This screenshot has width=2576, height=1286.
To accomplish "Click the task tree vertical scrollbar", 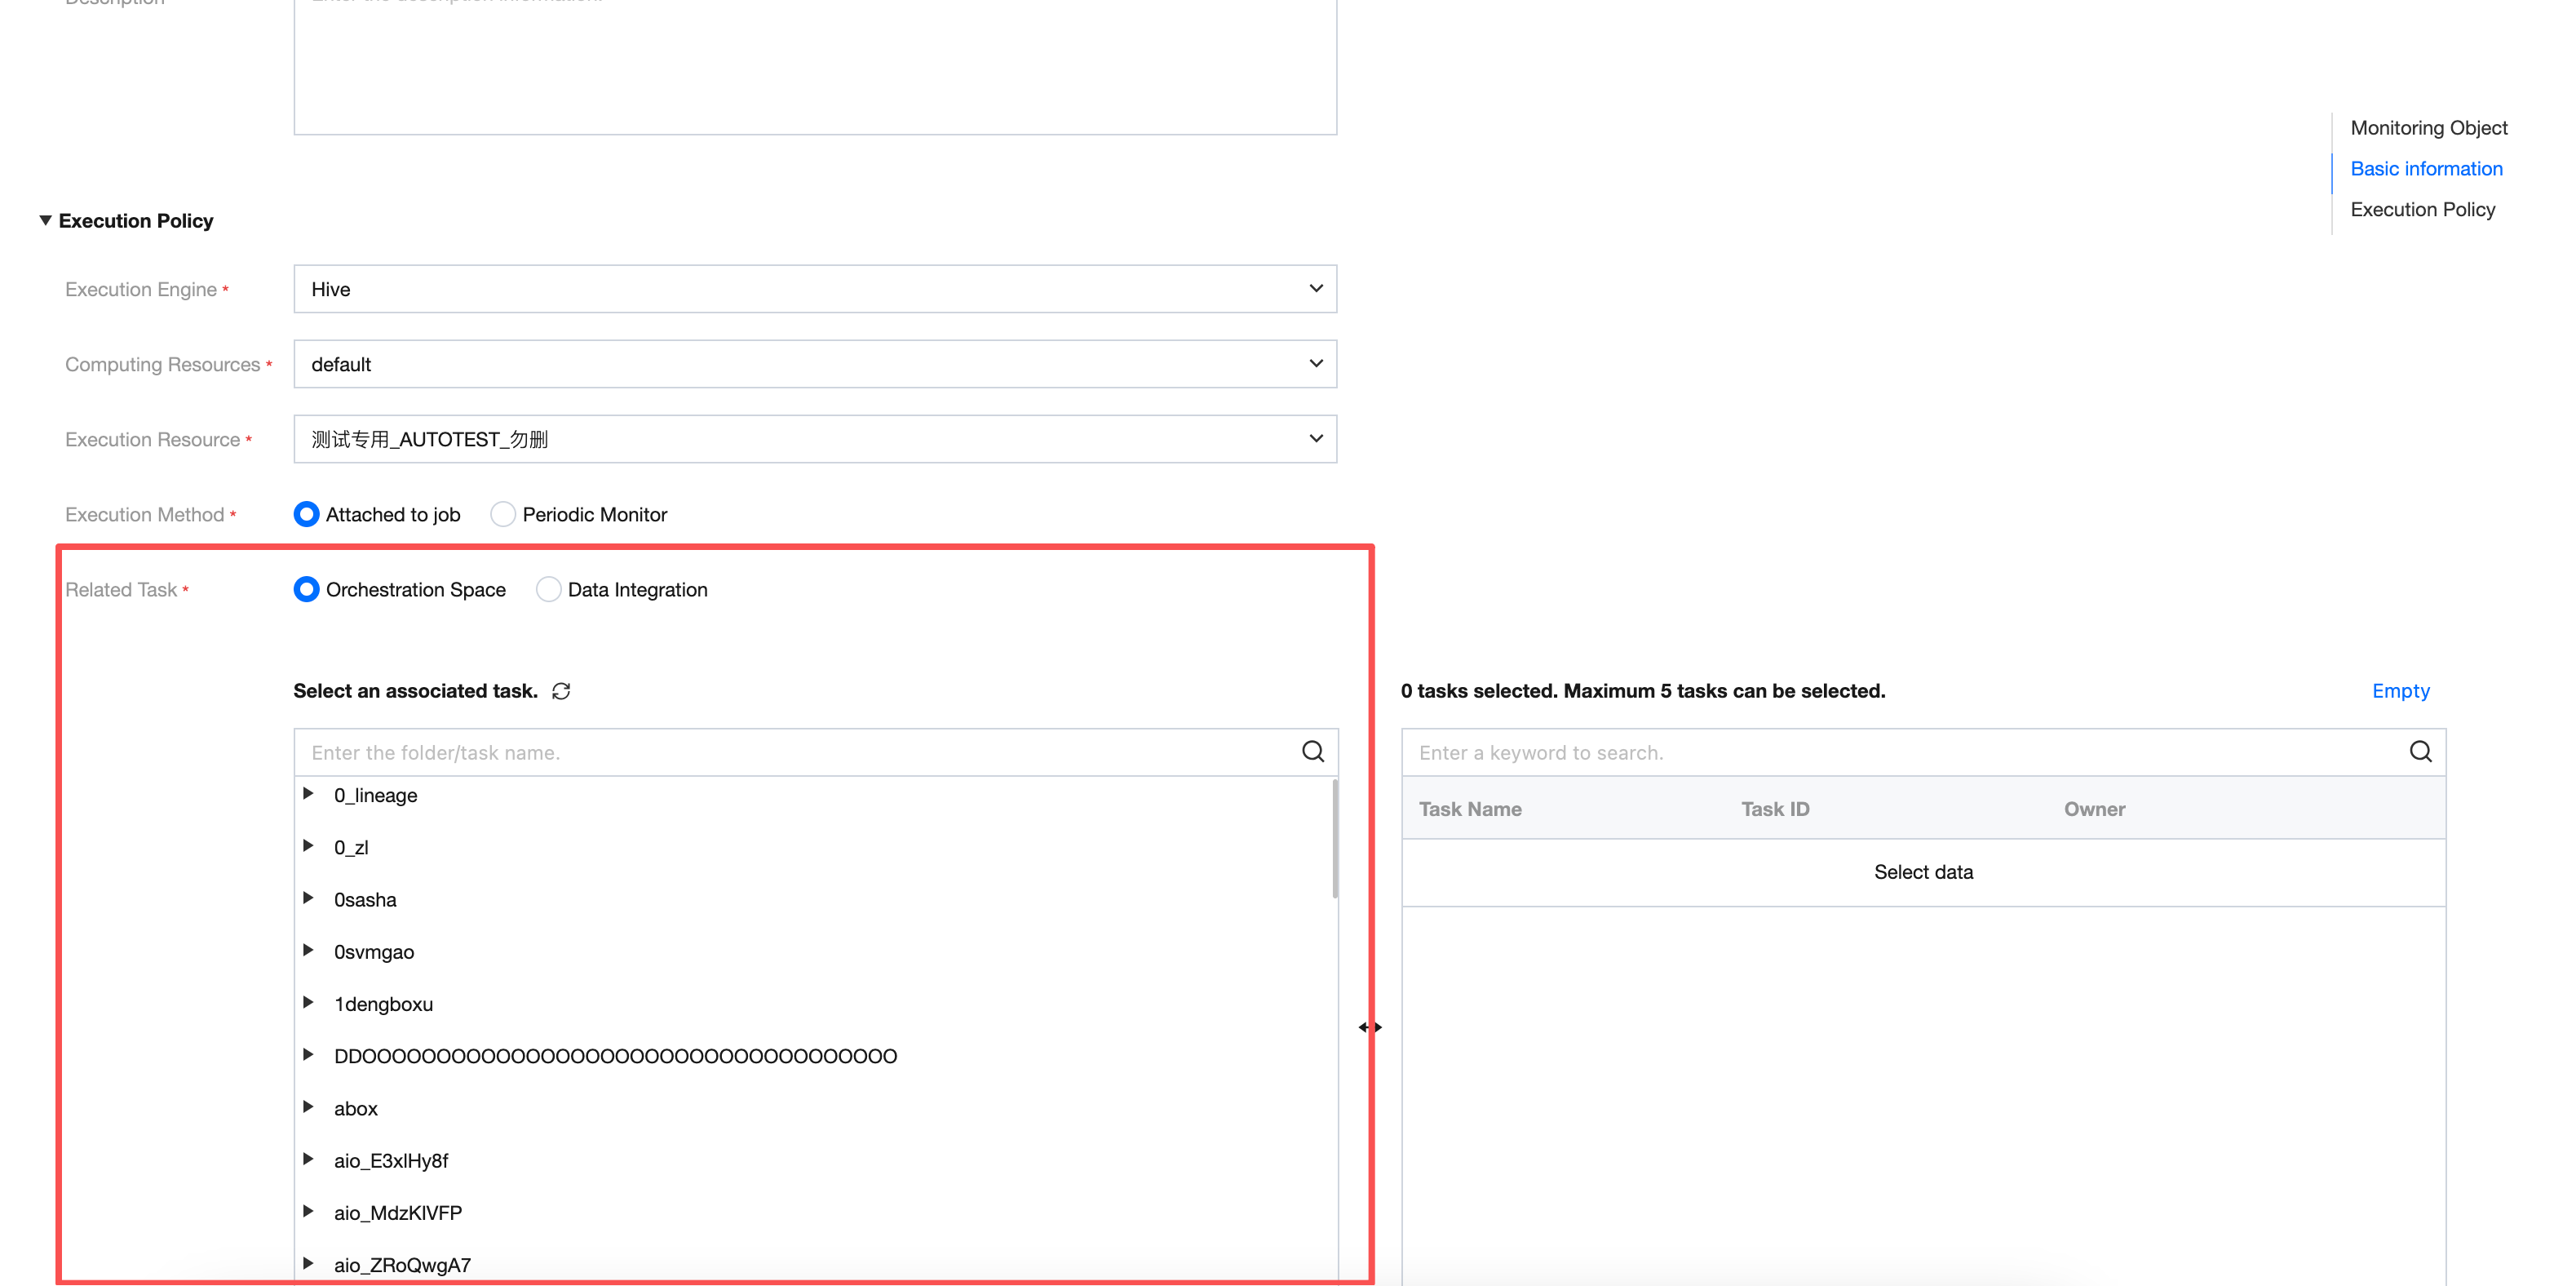I will (1334, 840).
